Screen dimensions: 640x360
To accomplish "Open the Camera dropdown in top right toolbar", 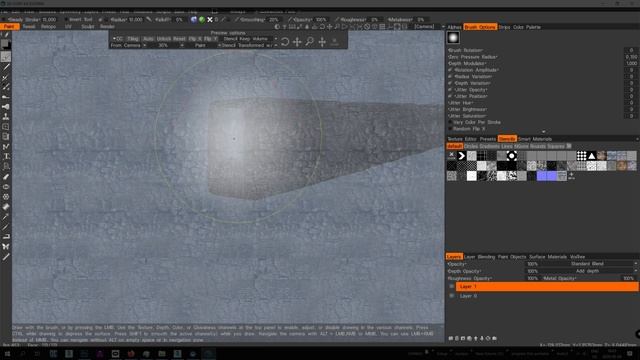I will [429, 27].
